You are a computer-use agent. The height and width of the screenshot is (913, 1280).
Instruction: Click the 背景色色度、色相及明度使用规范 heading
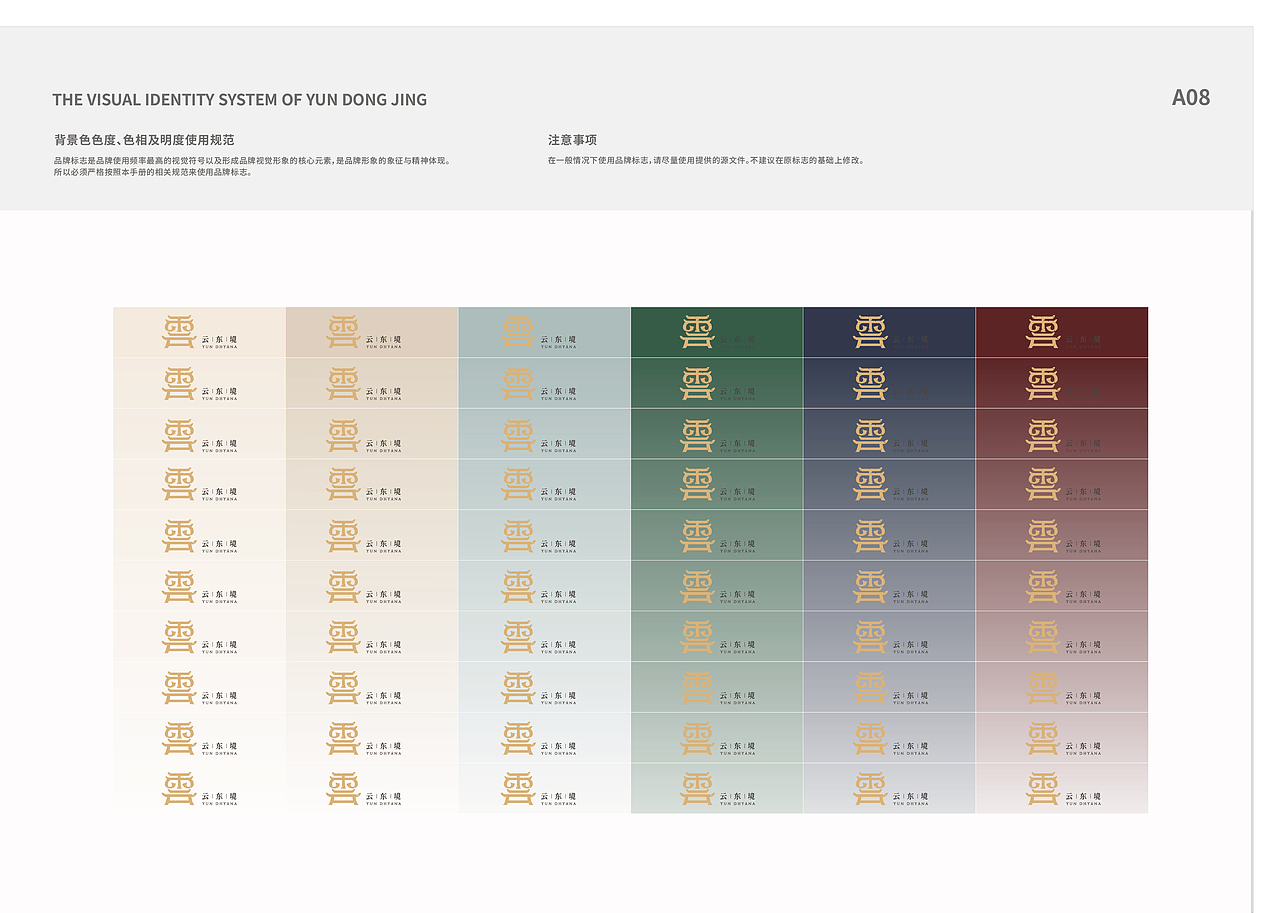click(144, 140)
